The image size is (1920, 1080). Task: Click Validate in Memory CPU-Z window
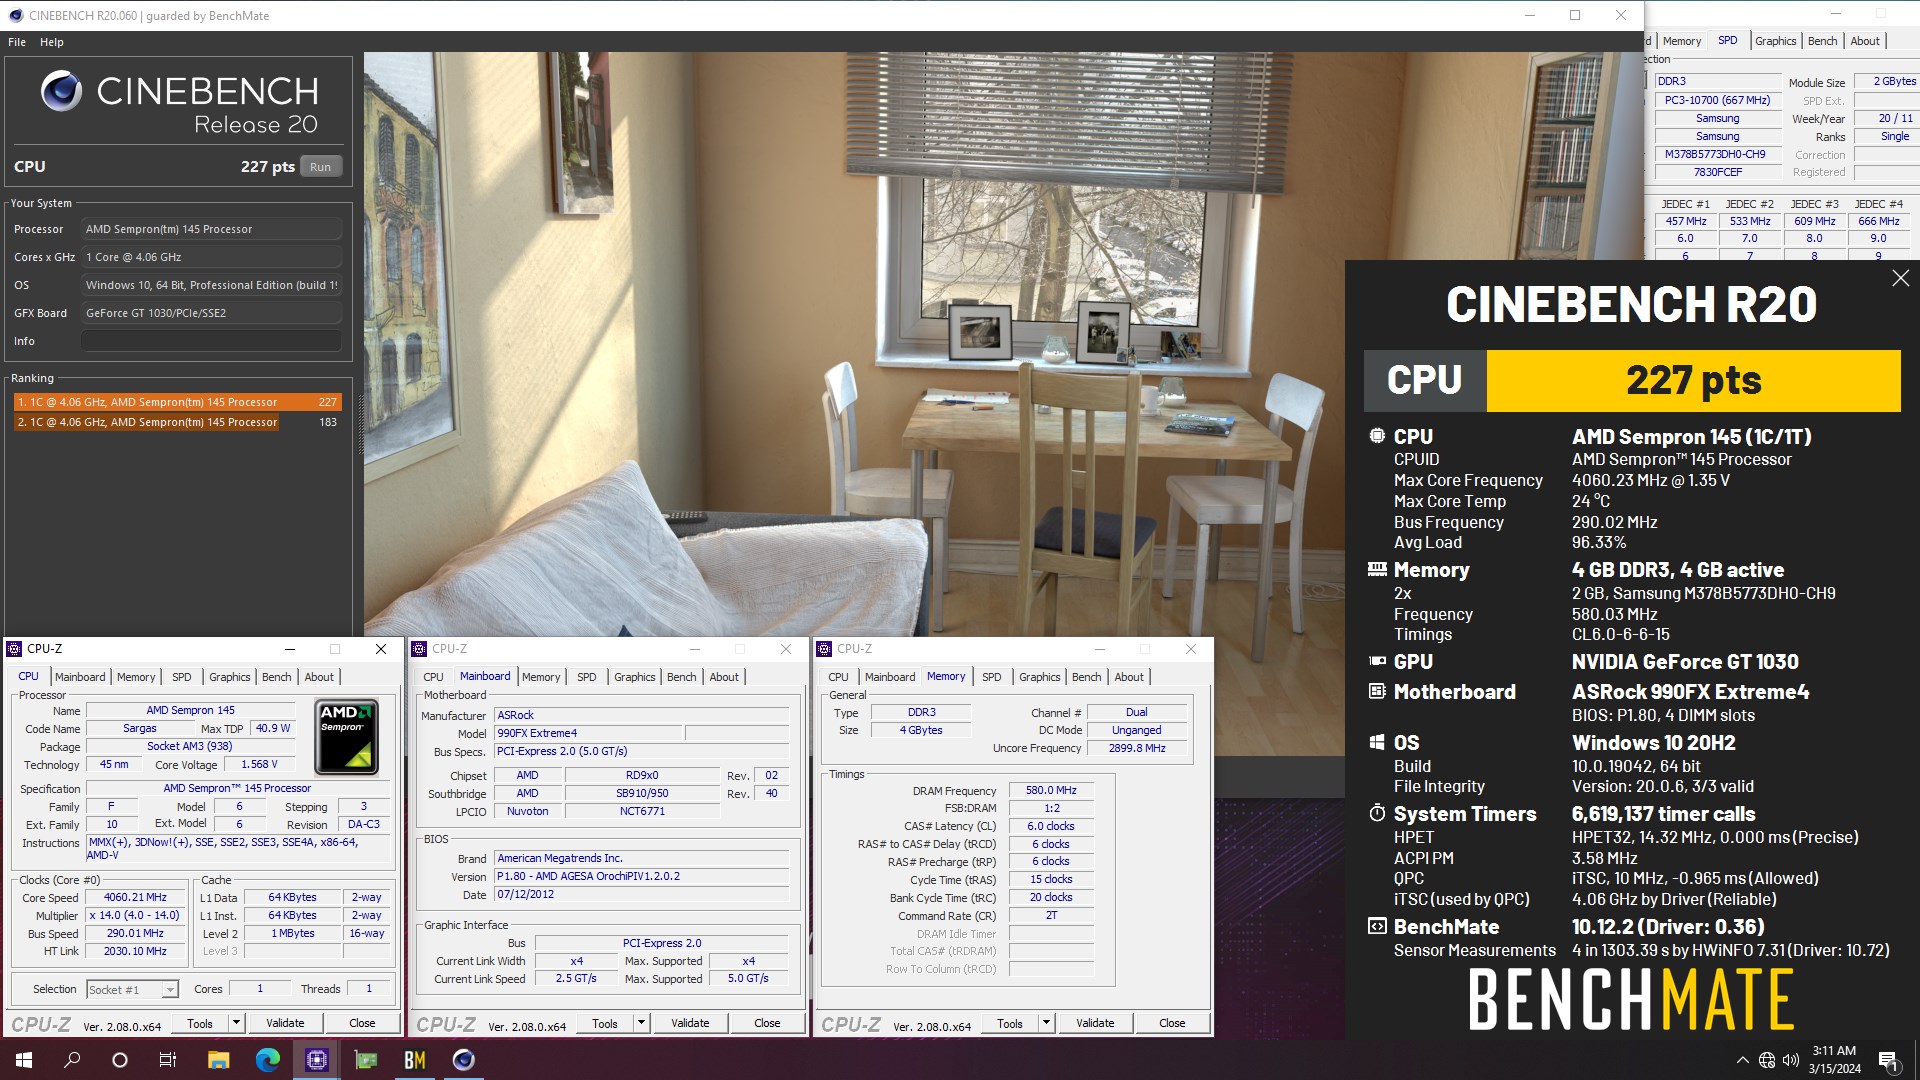1095,1023
